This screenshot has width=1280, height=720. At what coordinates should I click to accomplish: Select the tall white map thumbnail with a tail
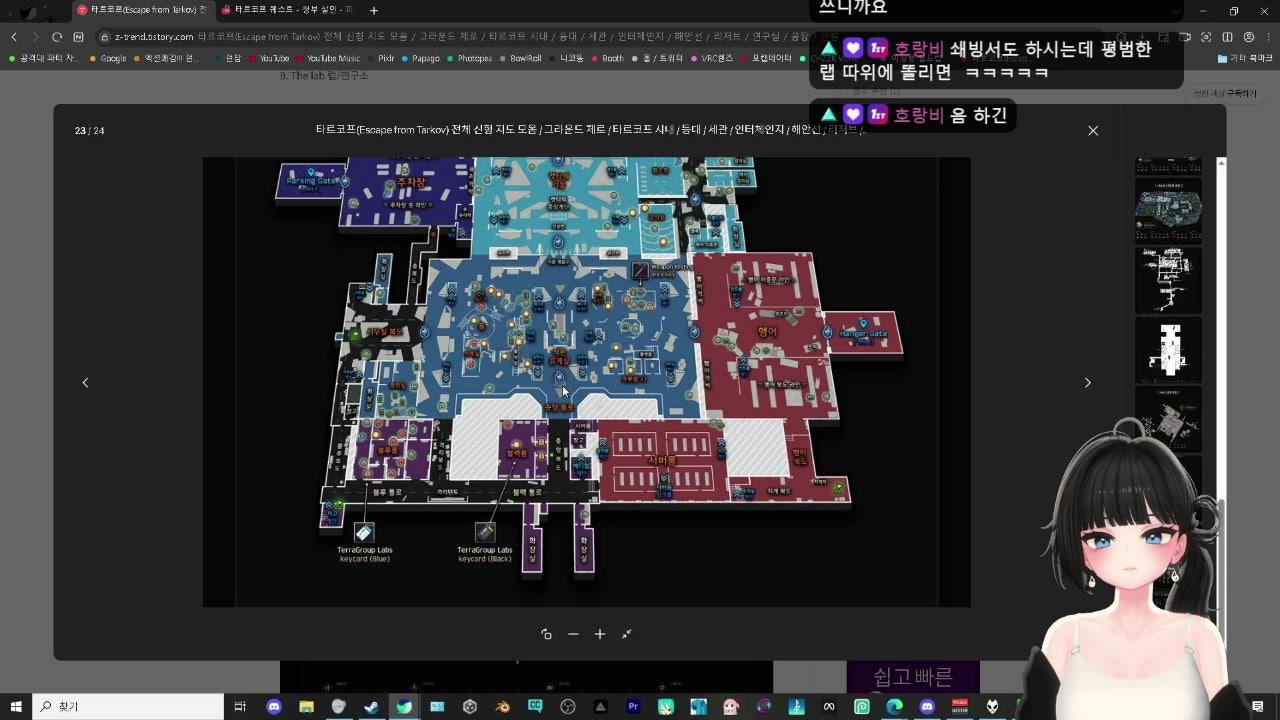pos(1168,280)
